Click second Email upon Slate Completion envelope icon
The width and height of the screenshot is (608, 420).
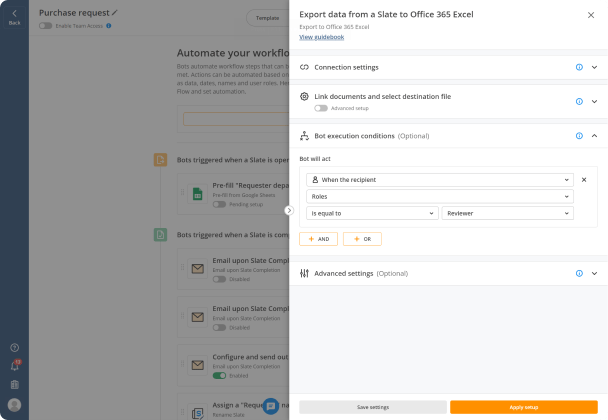(x=197, y=317)
